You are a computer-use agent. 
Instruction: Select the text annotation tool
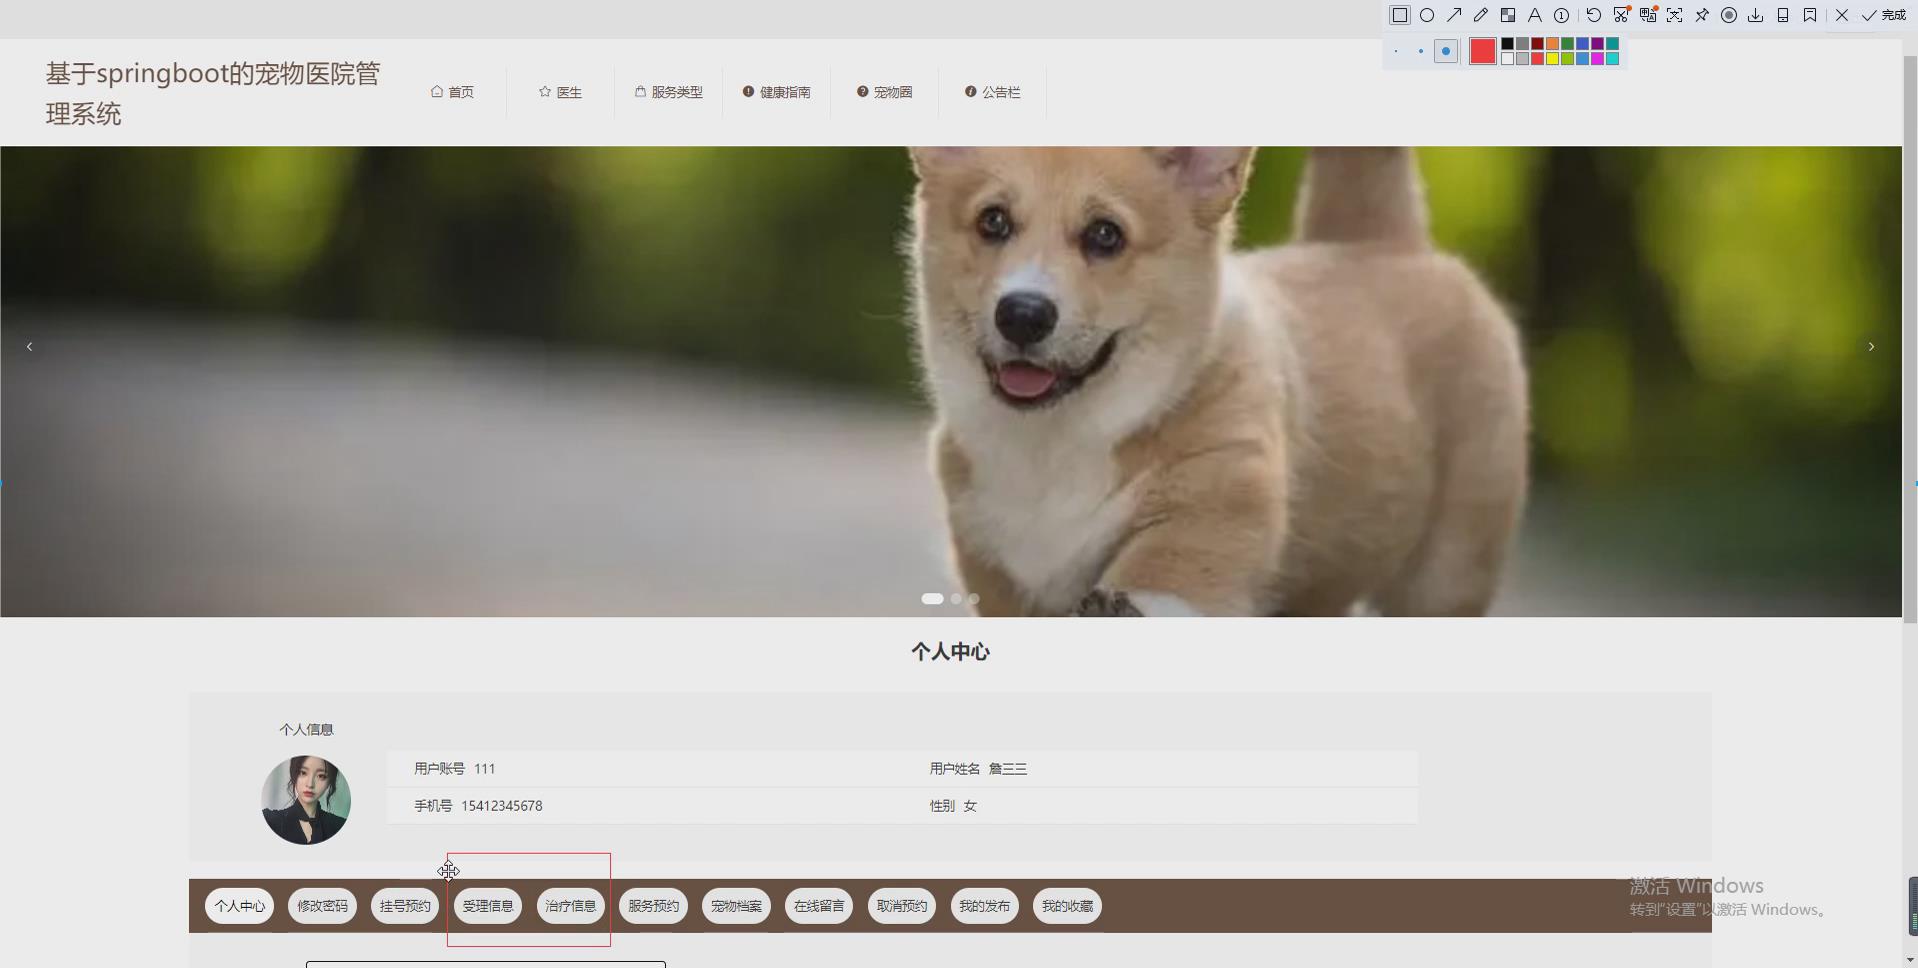coord(1535,15)
